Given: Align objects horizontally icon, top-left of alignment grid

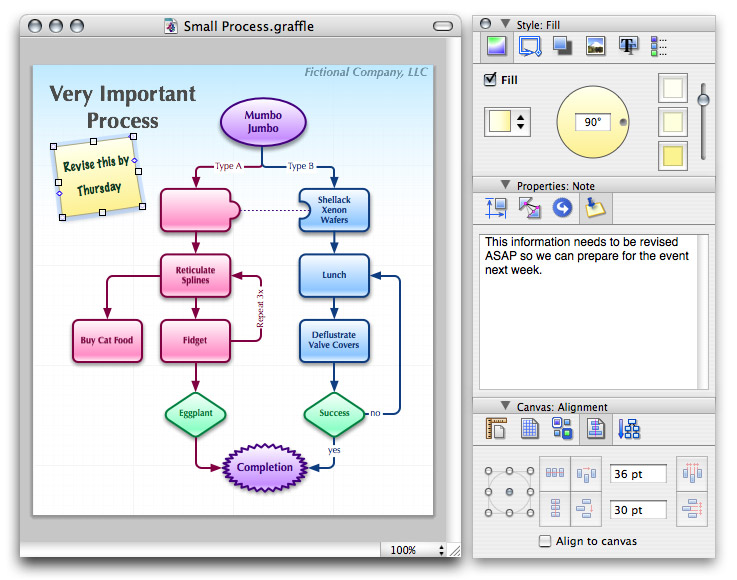Looking at the screenshot, I should pos(555,473).
